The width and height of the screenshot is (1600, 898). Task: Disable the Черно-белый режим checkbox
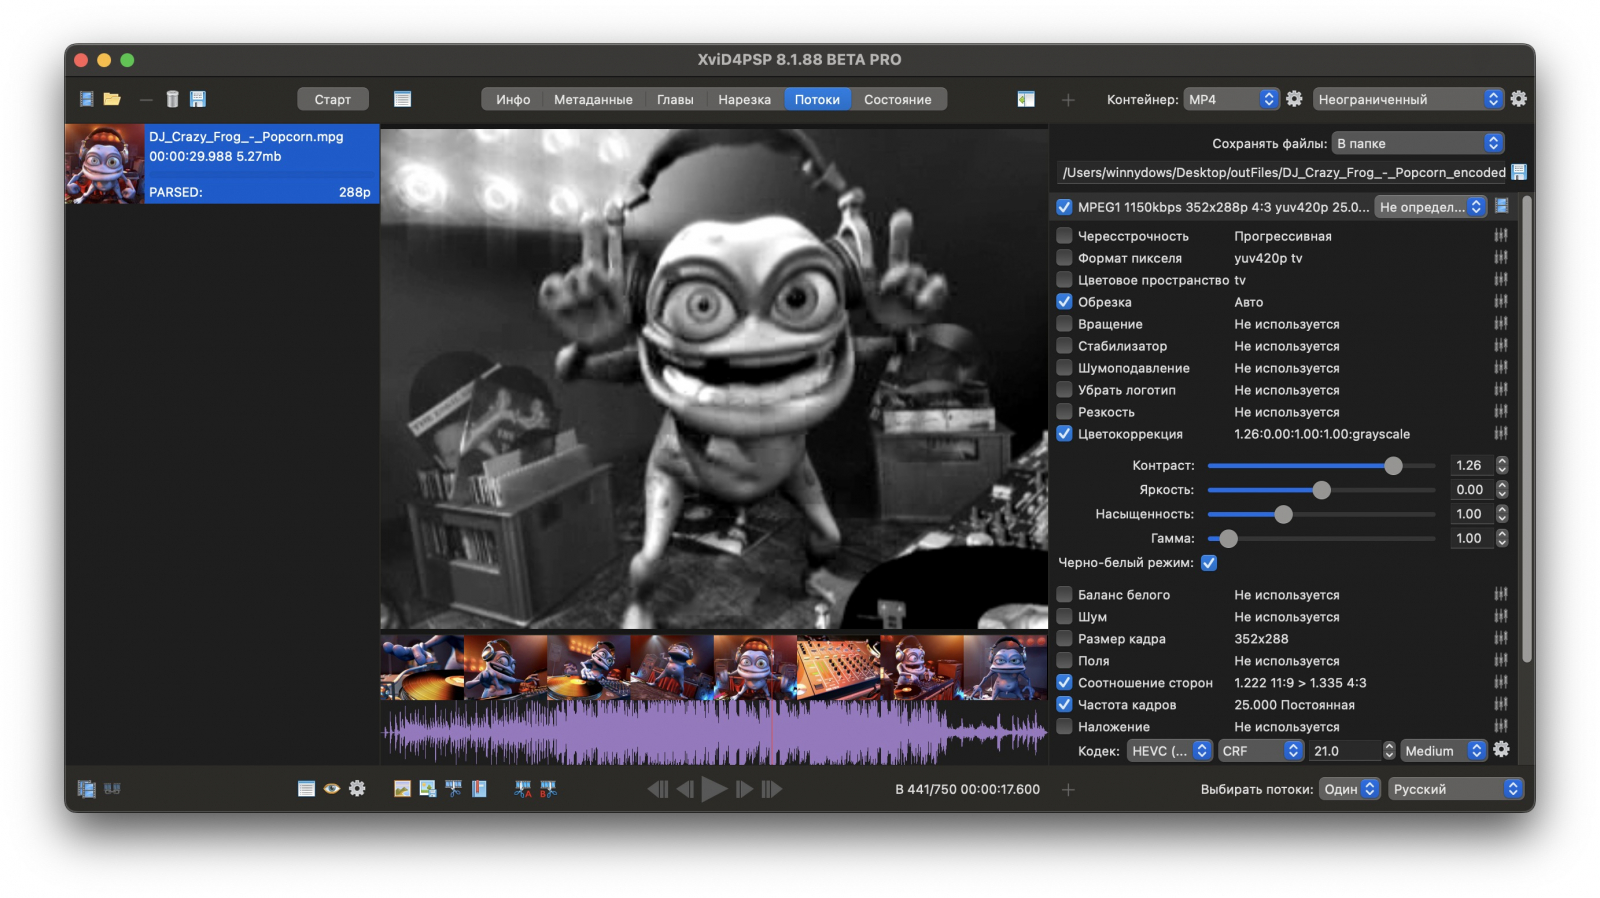[x=1209, y=563]
